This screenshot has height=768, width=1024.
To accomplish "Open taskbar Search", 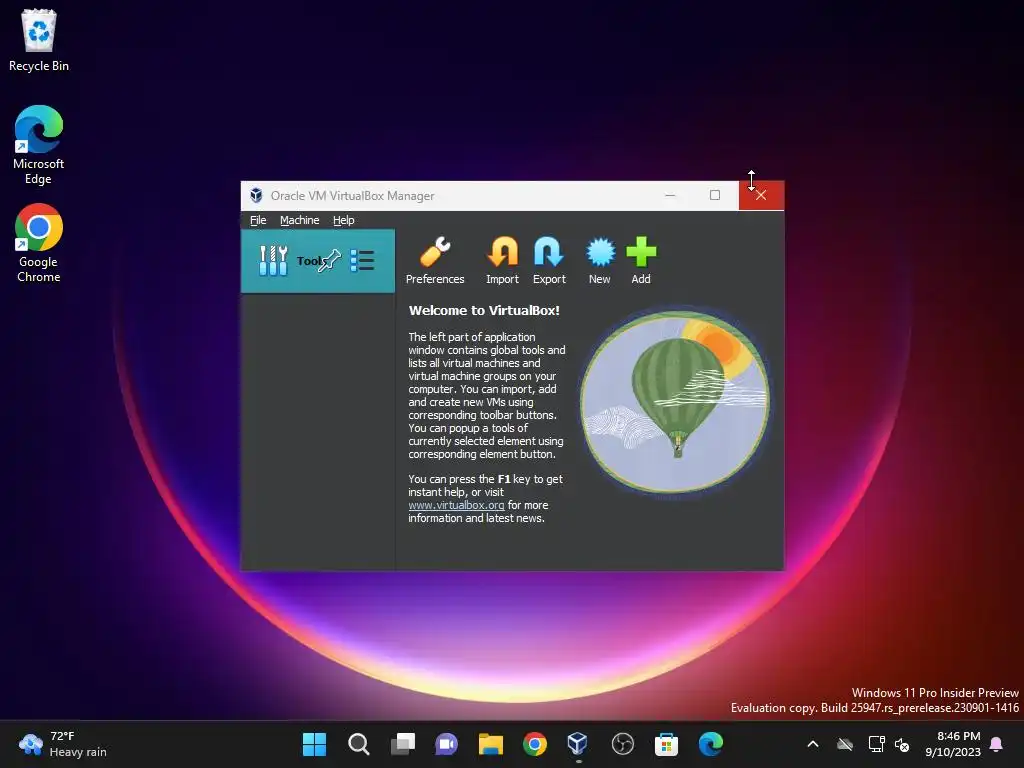I will click(x=359, y=744).
